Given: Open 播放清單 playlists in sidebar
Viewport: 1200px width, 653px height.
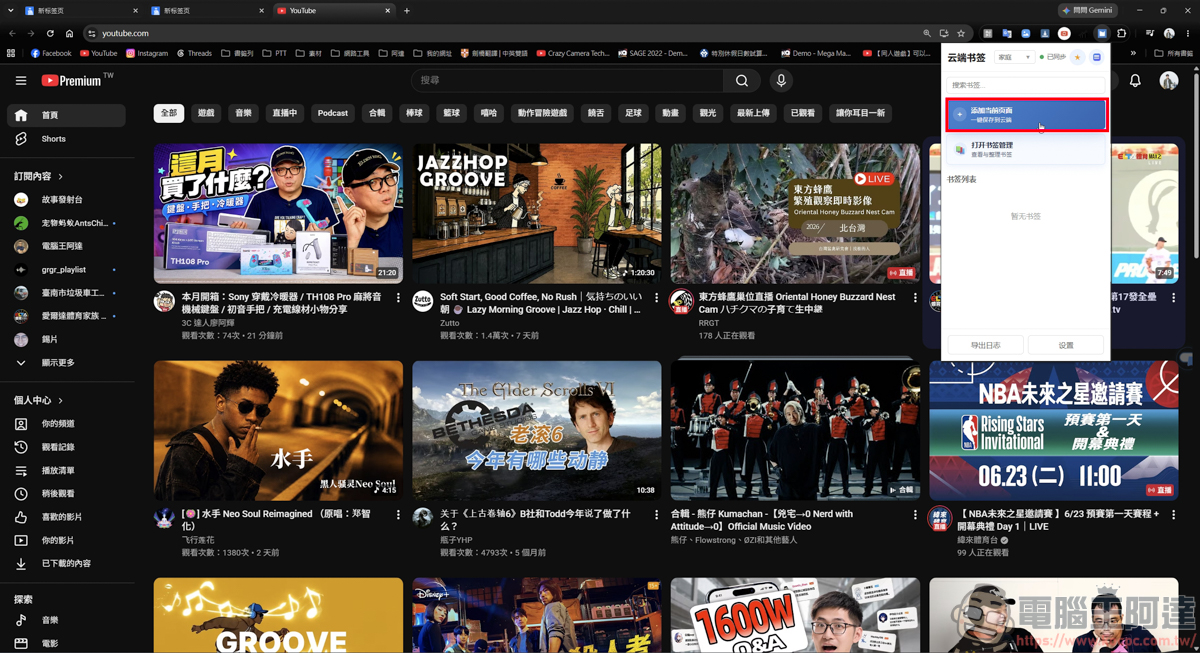Looking at the screenshot, I should (67, 470).
